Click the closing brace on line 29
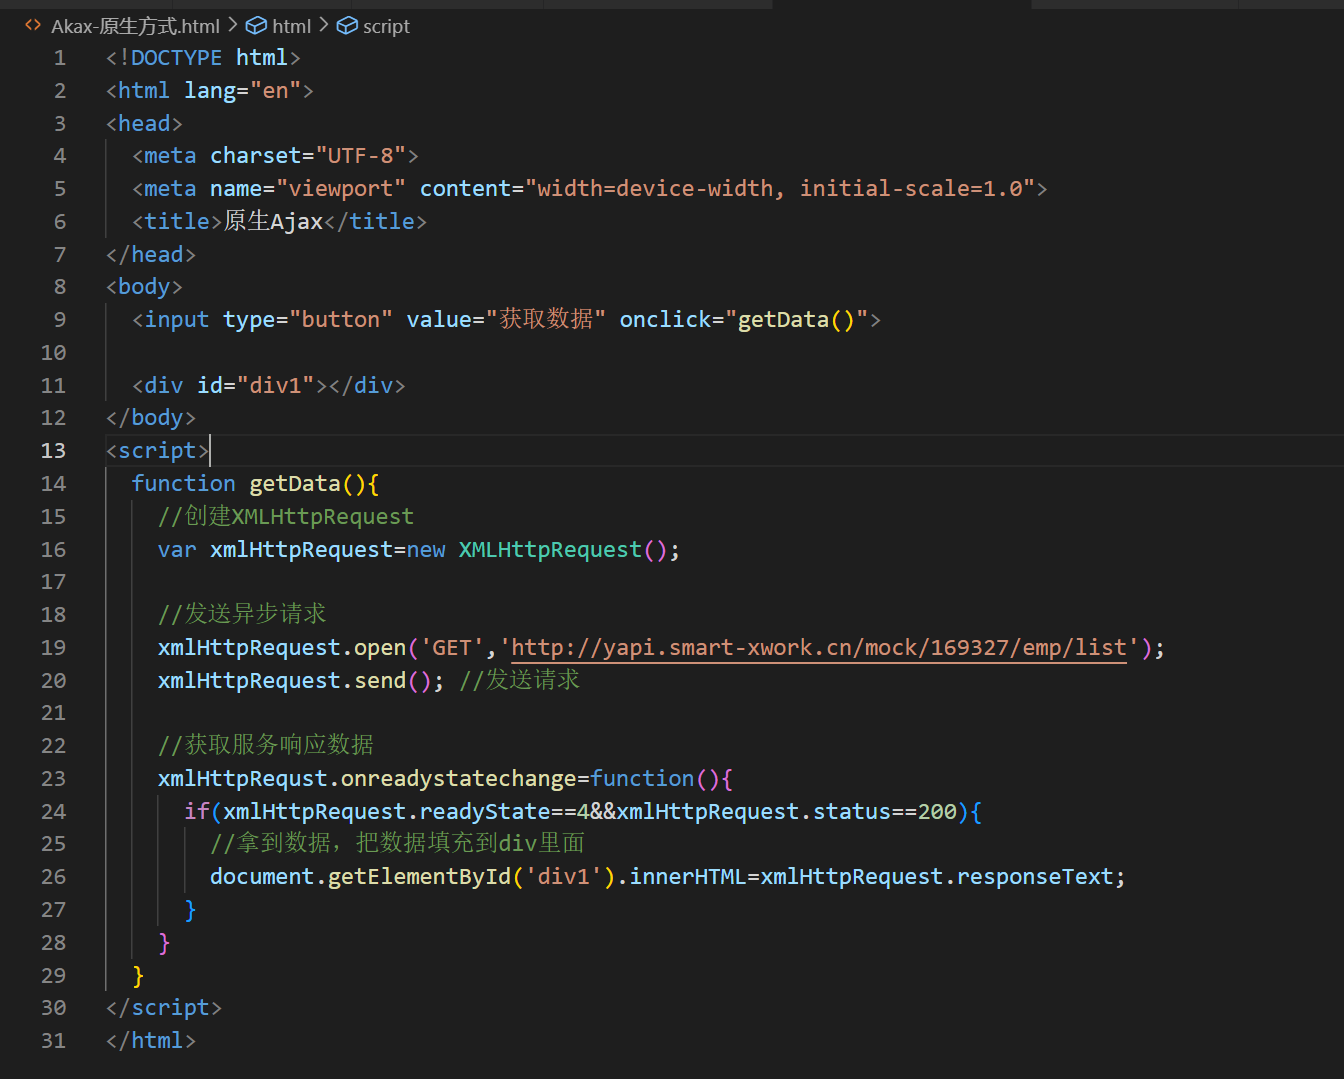This screenshot has height=1079, width=1344. point(138,976)
